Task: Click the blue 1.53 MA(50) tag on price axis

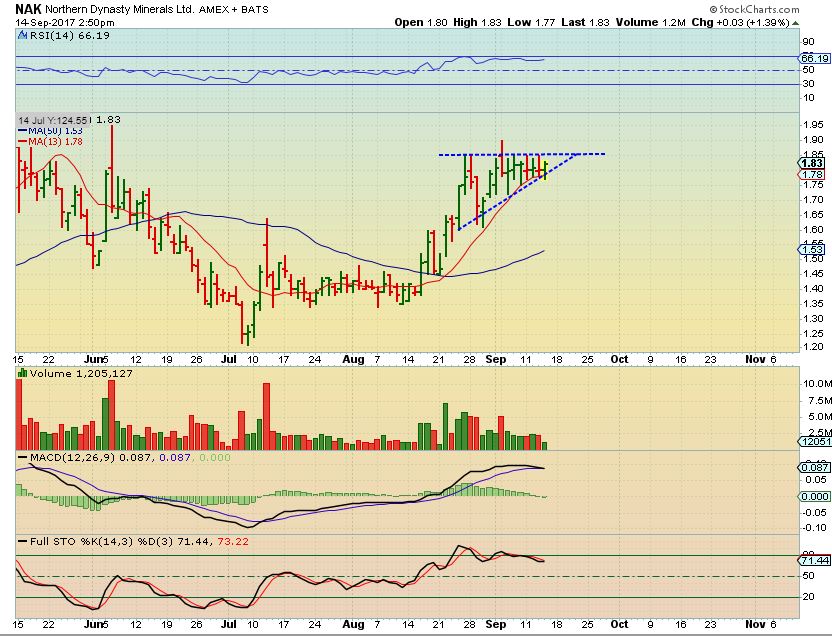Action: coord(812,249)
